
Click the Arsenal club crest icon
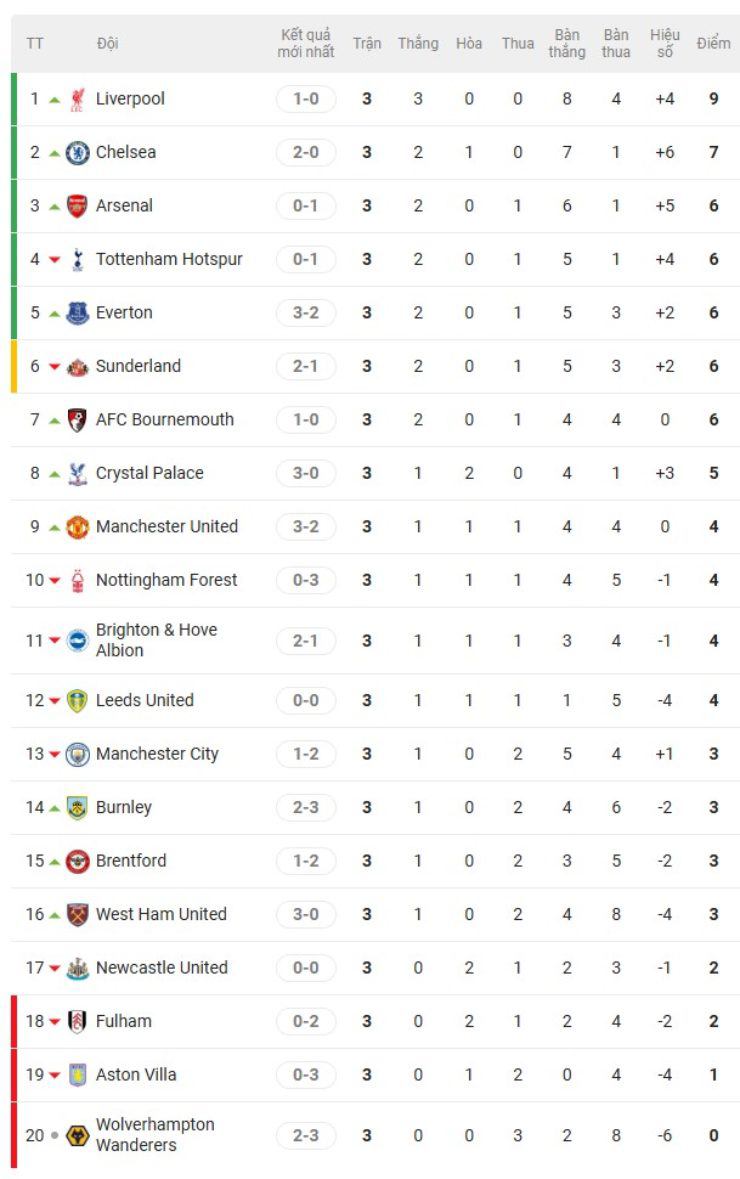77,206
